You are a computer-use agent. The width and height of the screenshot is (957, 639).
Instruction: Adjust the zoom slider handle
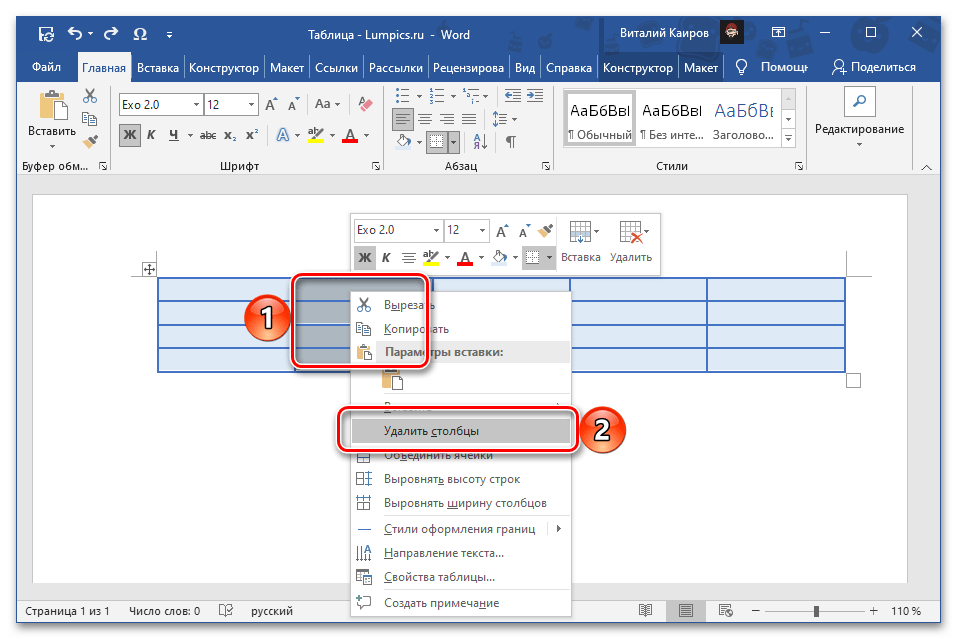pos(816,611)
